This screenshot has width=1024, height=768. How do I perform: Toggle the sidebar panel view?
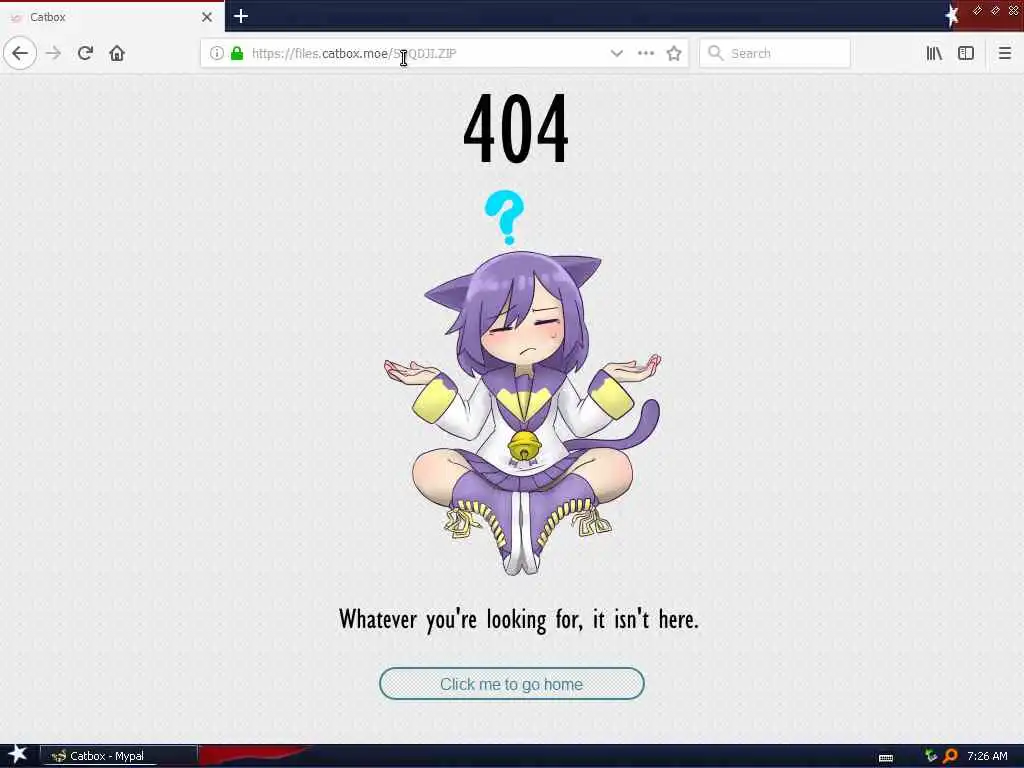coord(966,53)
